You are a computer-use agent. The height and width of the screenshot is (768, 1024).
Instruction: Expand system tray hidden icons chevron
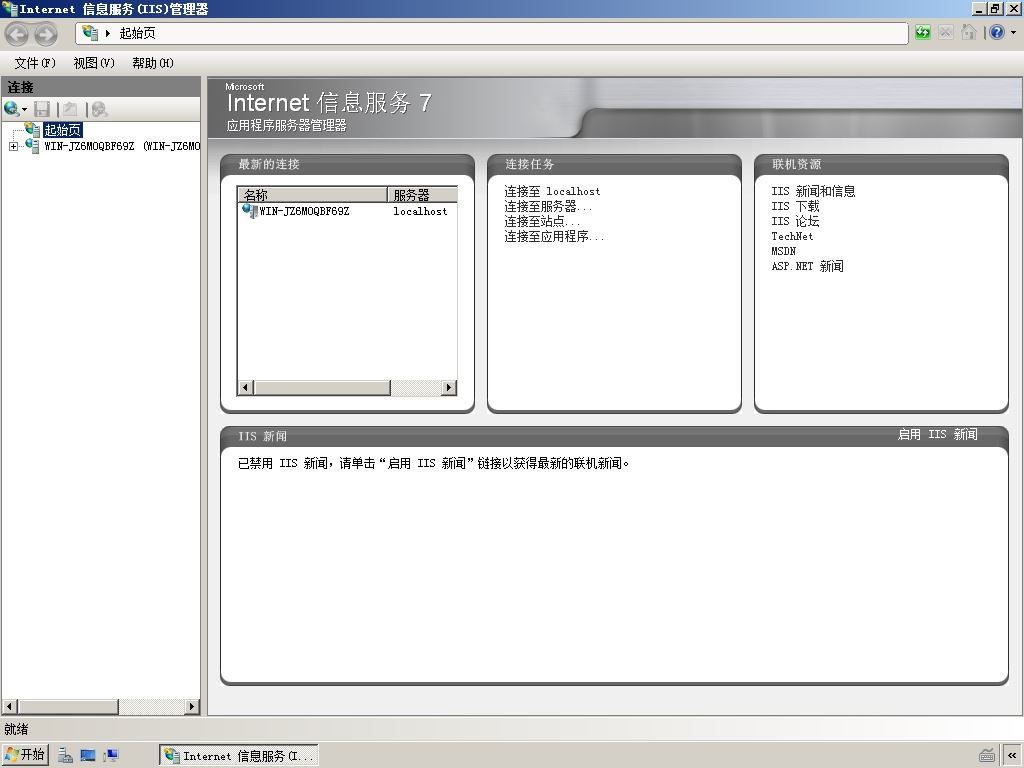pos(1012,756)
